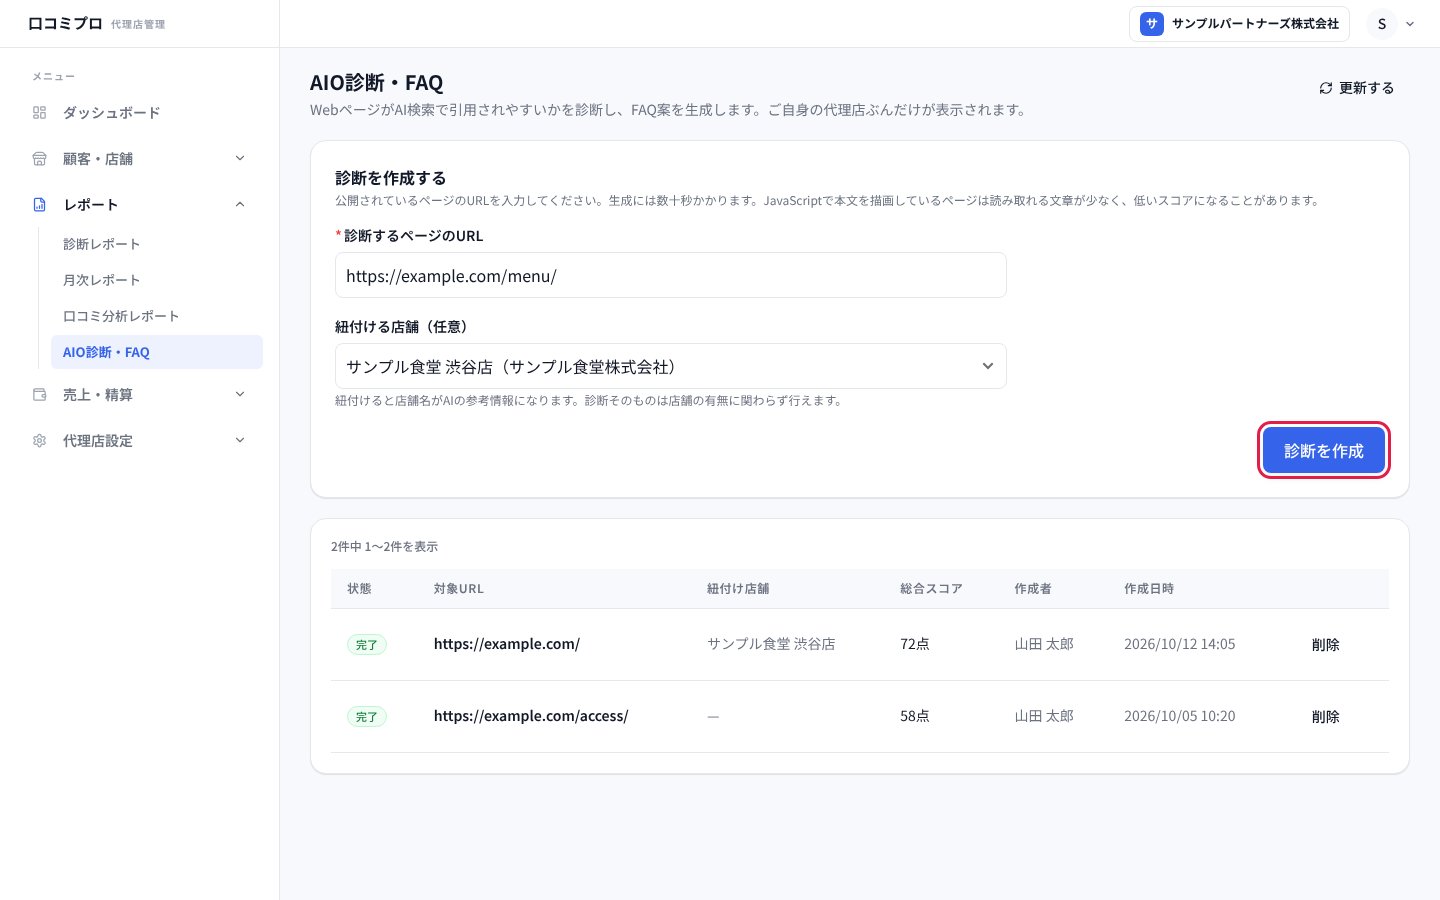
Task: Open 診断レポート submenu item
Action: (102, 244)
